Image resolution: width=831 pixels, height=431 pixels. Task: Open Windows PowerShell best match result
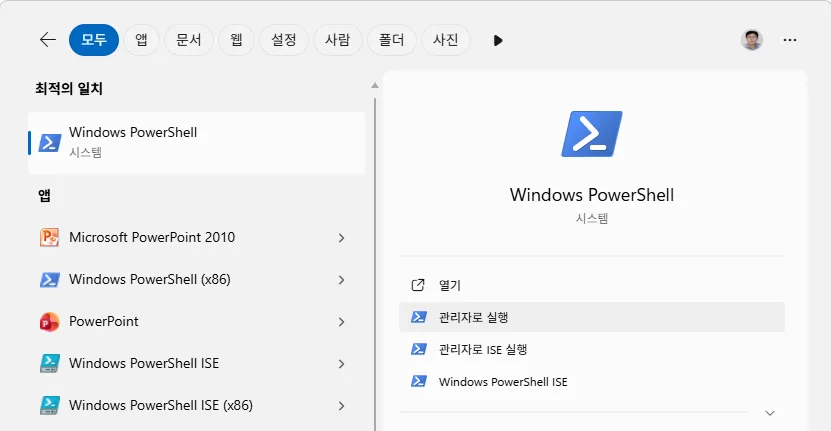point(197,143)
